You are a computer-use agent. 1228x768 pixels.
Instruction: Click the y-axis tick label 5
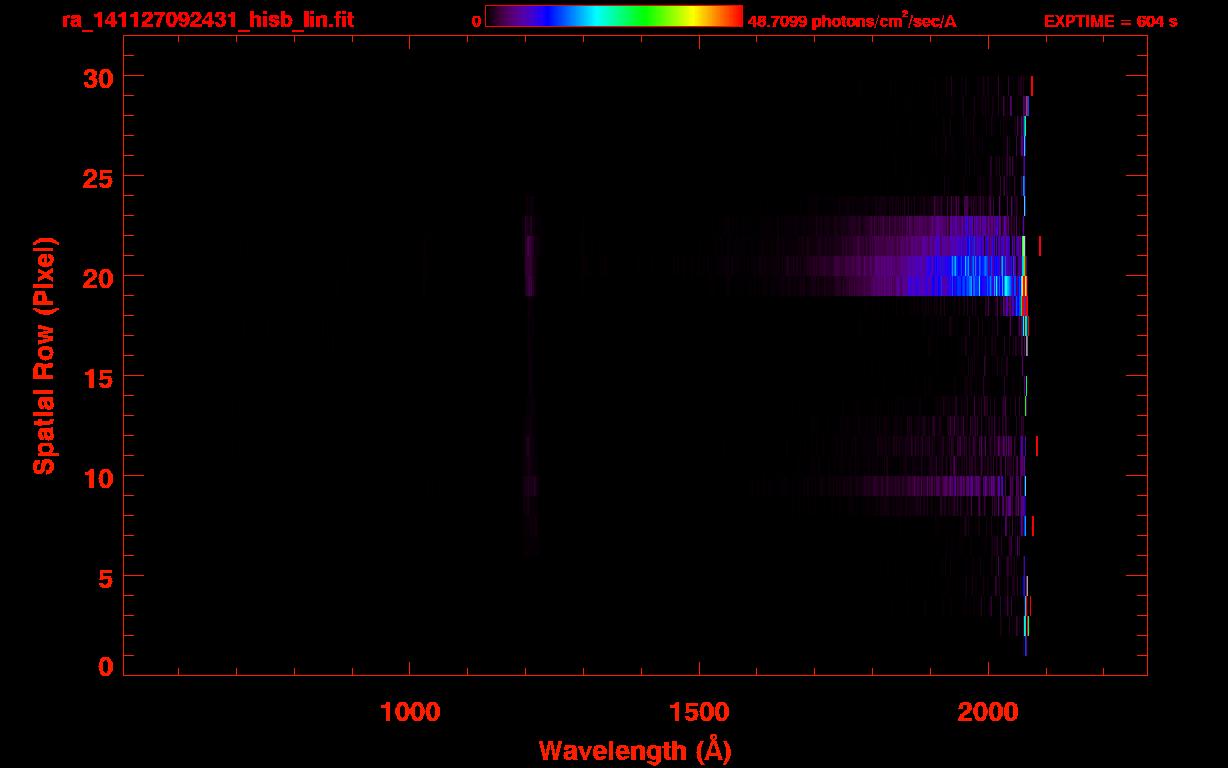103,577
